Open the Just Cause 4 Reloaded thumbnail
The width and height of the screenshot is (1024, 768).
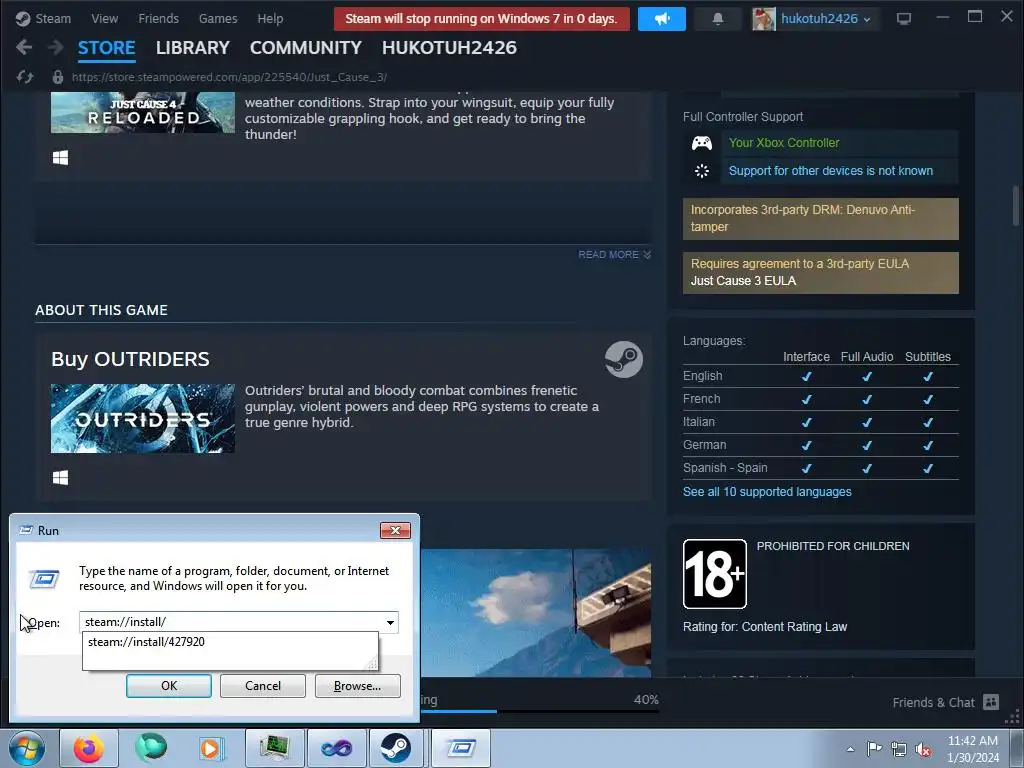pos(143,112)
